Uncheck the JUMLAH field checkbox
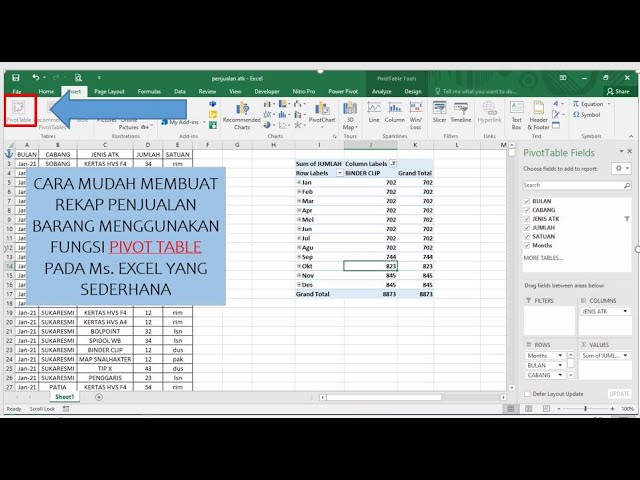The width and height of the screenshot is (640, 480). (x=527, y=228)
